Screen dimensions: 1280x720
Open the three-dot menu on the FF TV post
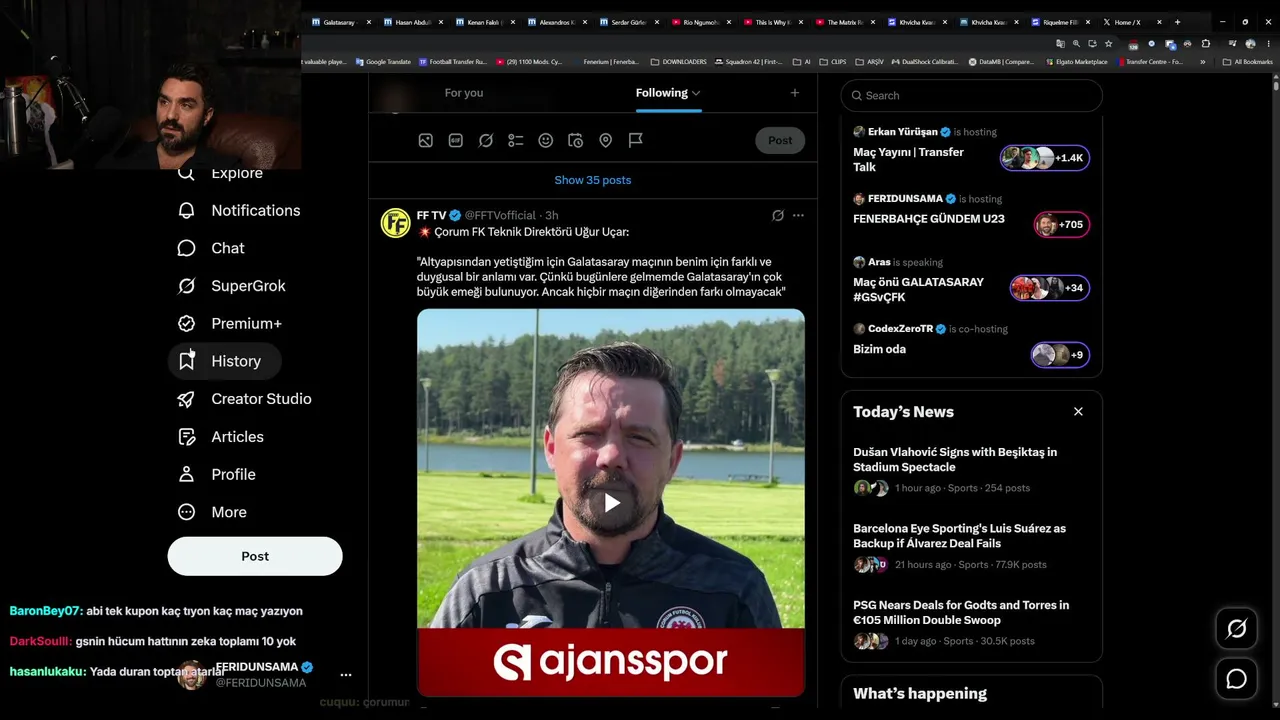coord(798,215)
